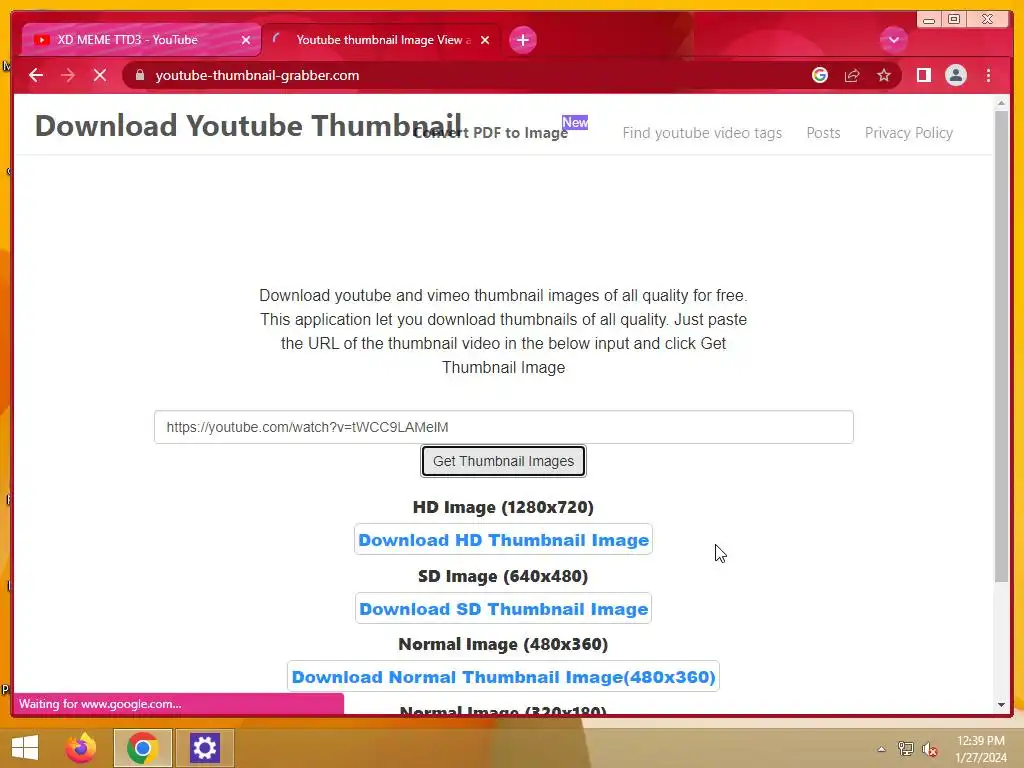Select the Youtube thumbnail Image View tab
Screen dimensions: 1024x768
(x=381, y=40)
